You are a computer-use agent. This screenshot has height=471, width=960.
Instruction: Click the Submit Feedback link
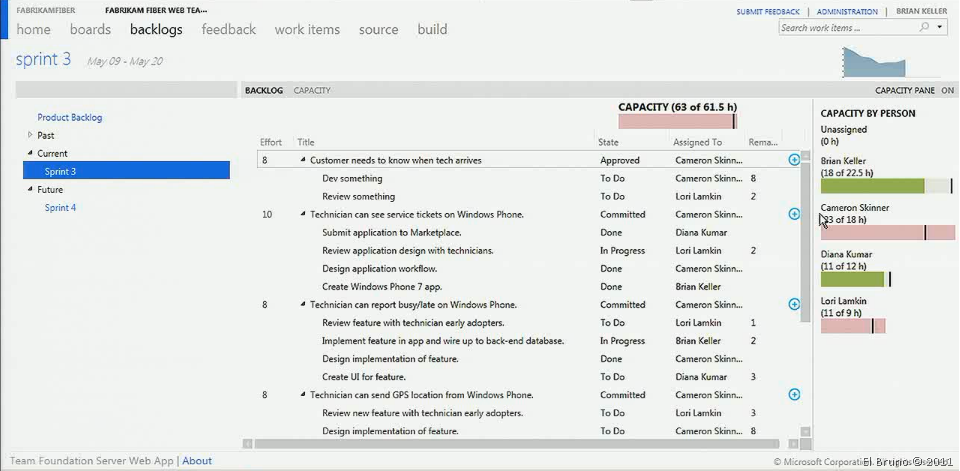(768, 12)
